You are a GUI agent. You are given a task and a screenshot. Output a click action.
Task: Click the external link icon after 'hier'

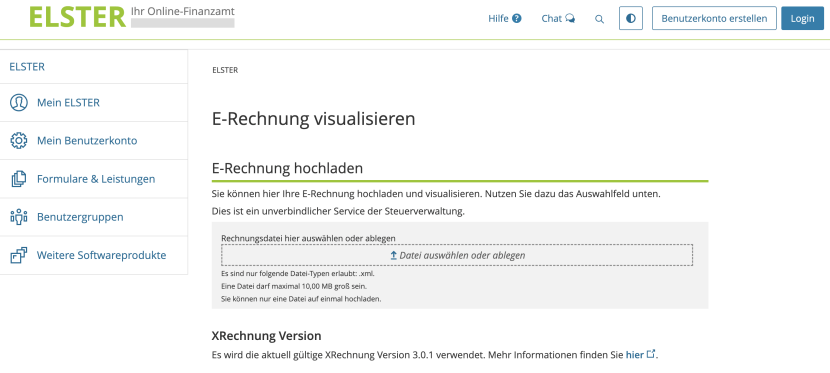[x=651, y=354]
